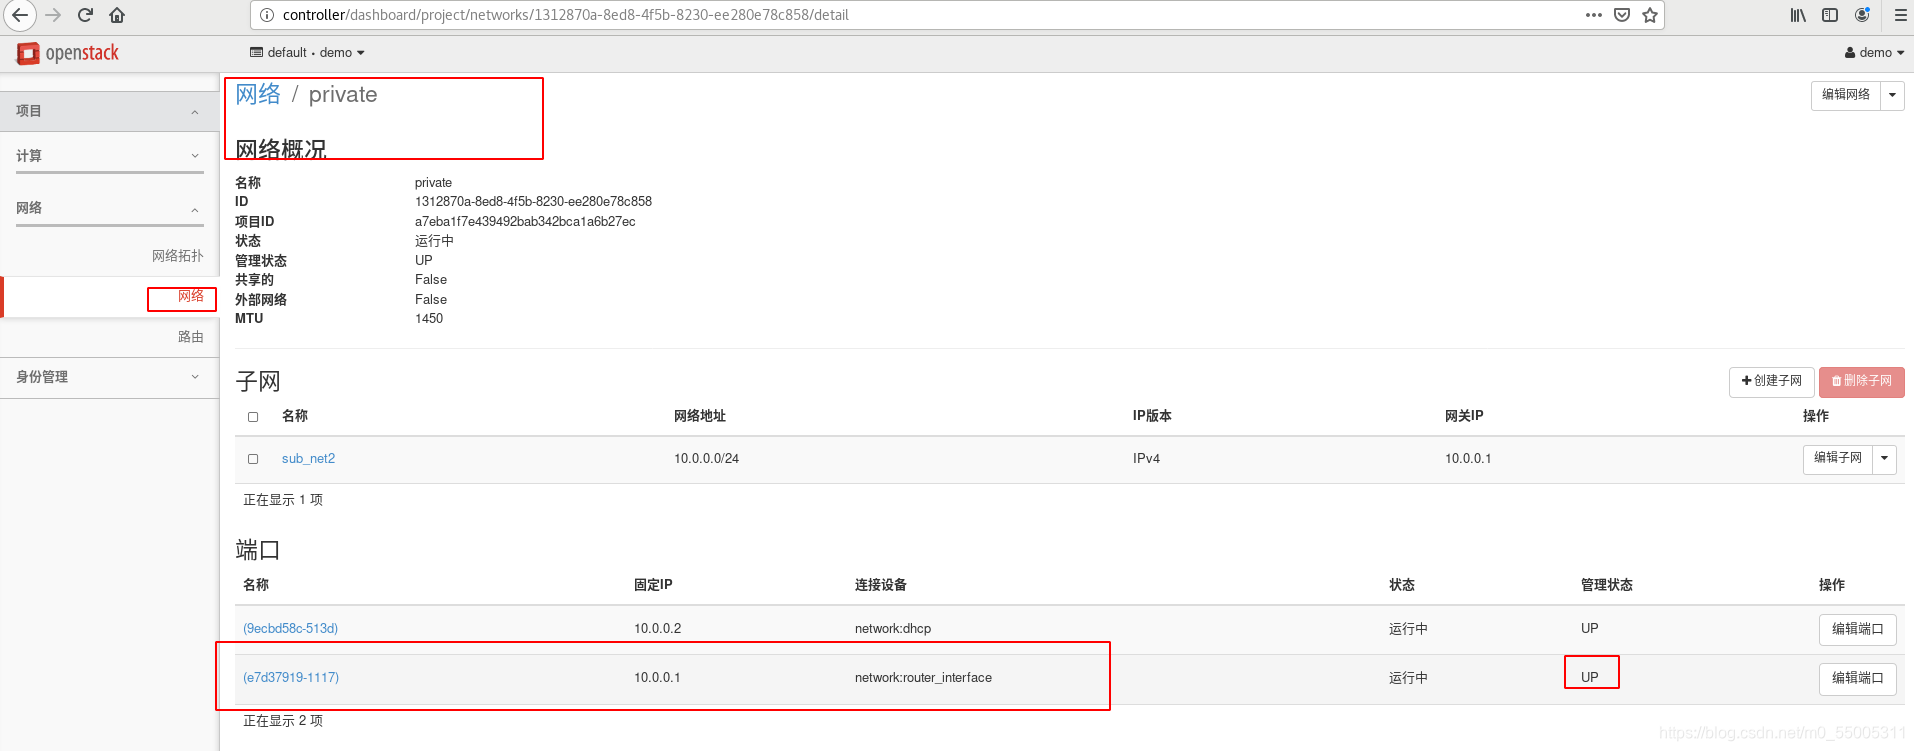Click 编辑端口 for the router_interface port
The width and height of the screenshot is (1914, 751).
1857,678
